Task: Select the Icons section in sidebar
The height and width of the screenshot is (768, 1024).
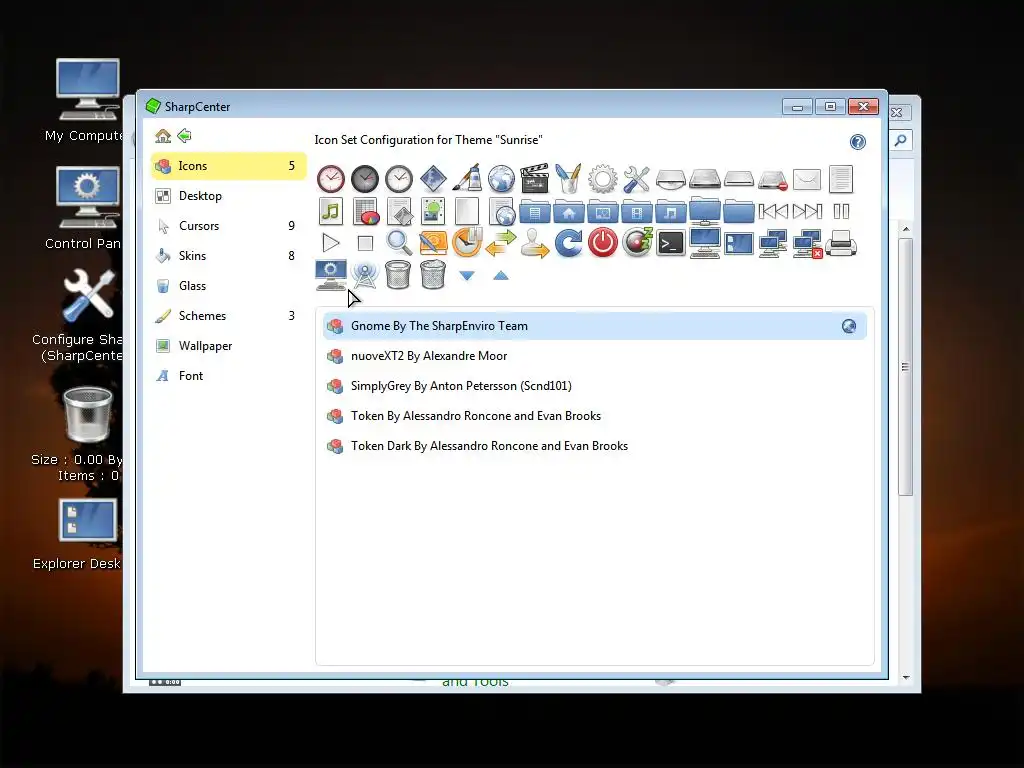Action: [229, 166]
